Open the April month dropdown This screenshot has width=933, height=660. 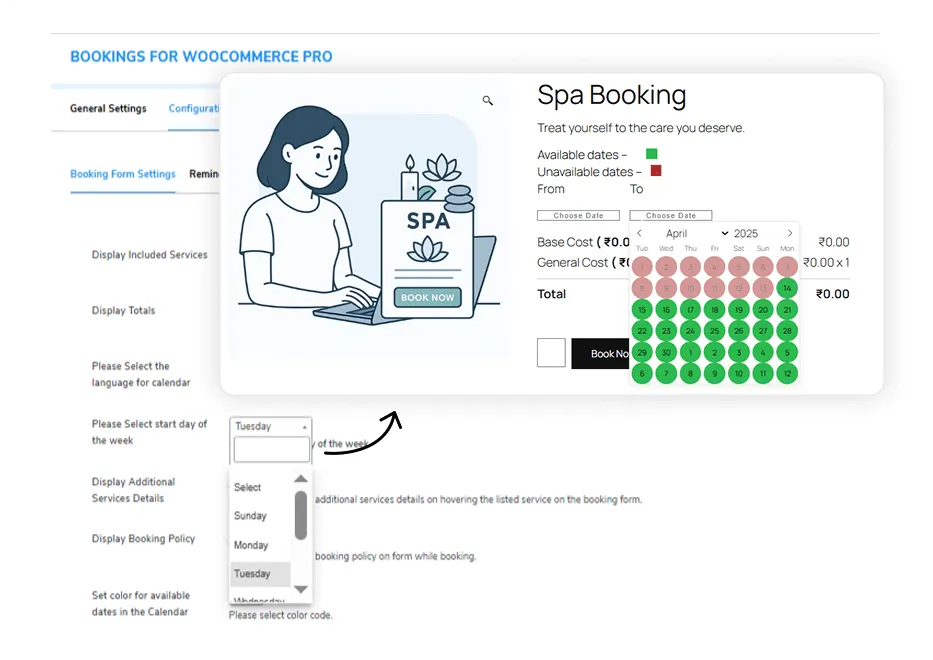696,233
